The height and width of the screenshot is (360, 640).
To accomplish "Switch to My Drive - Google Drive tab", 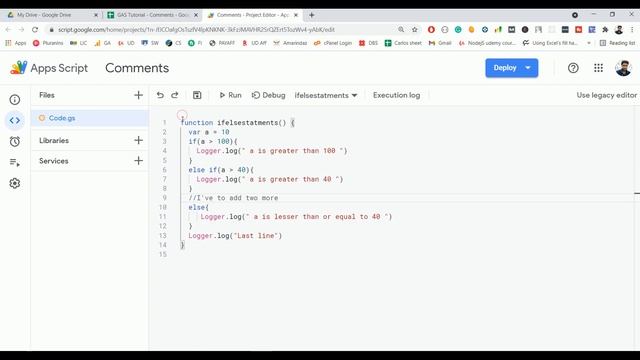I will point(51,15).
